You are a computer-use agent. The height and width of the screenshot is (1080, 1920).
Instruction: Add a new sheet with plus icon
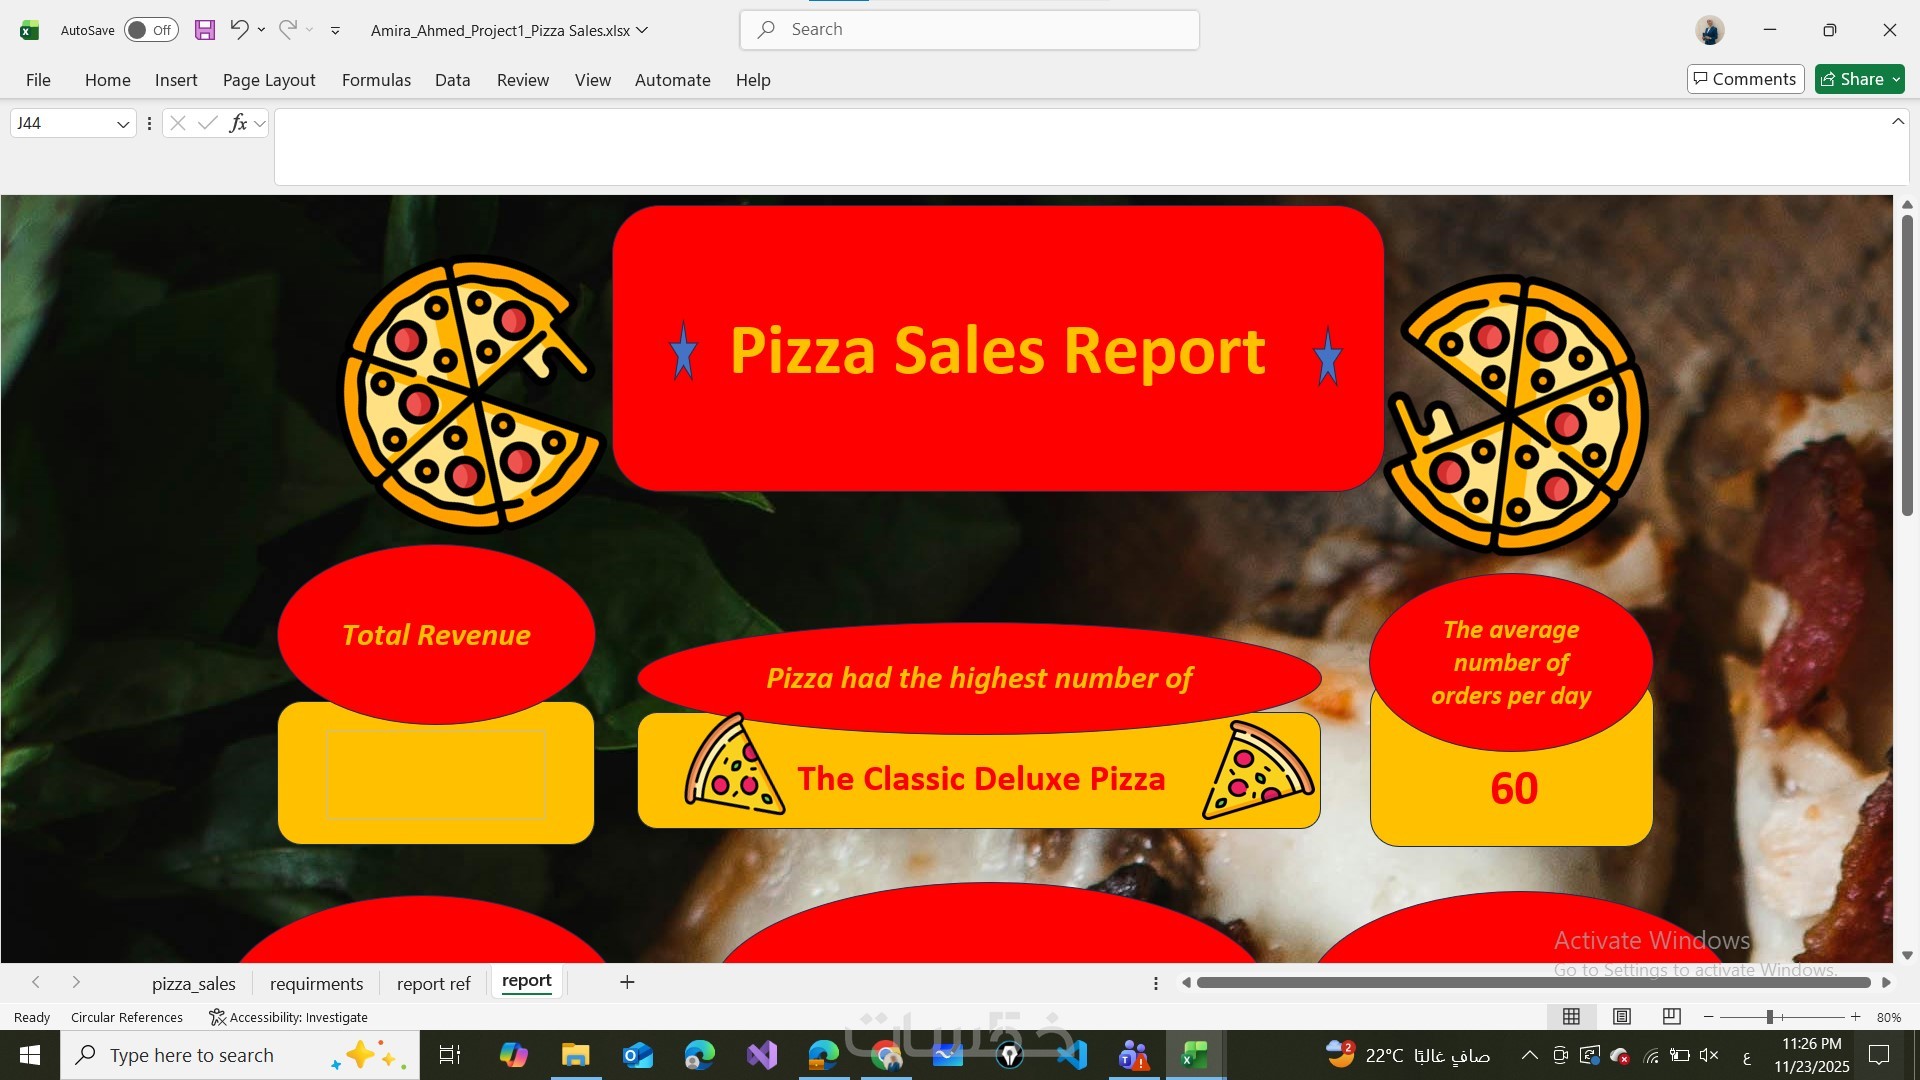(627, 982)
